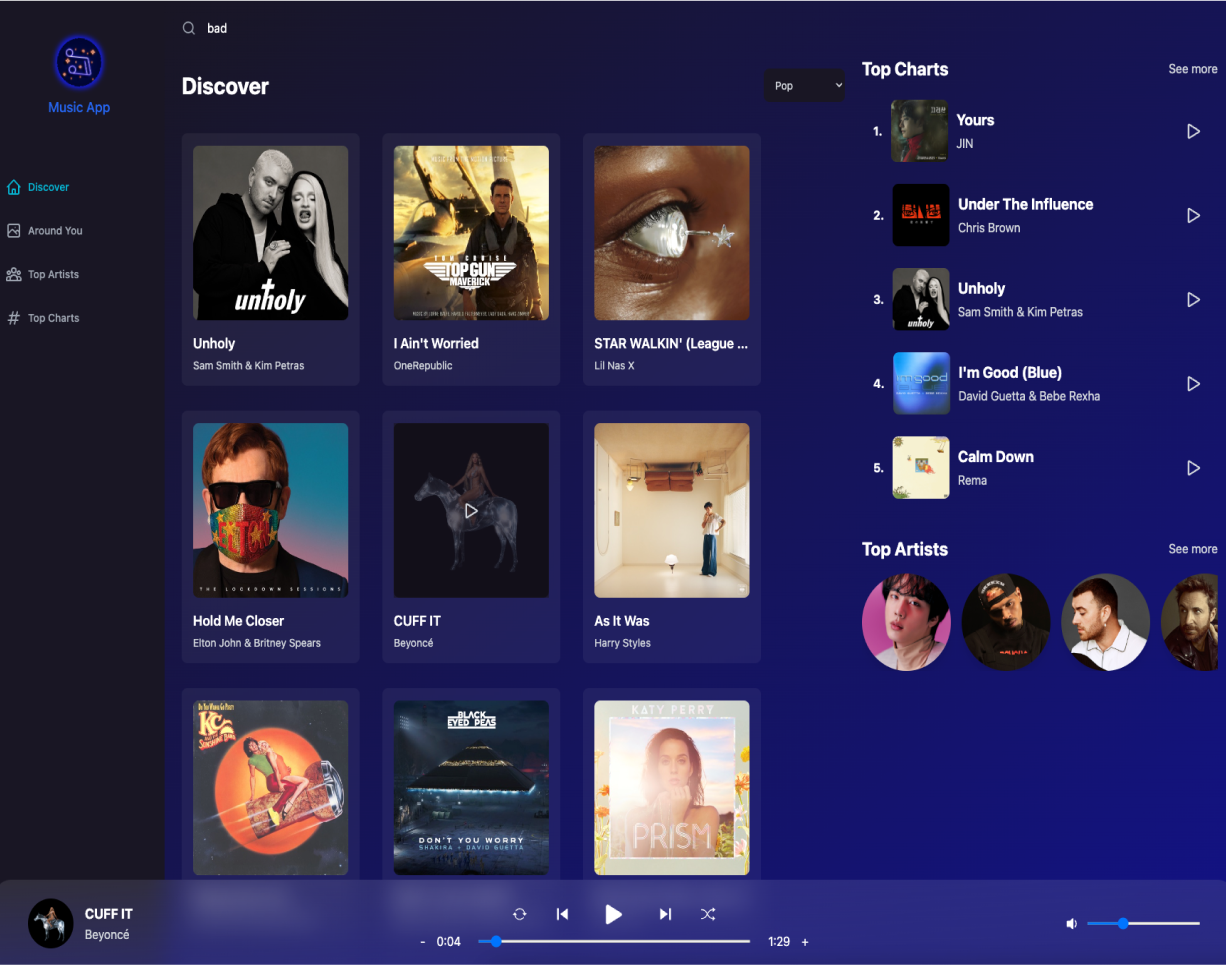The width and height of the screenshot is (1226, 965).
Task: Click the Hold Me Closer album cover
Action: tap(271, 510)
